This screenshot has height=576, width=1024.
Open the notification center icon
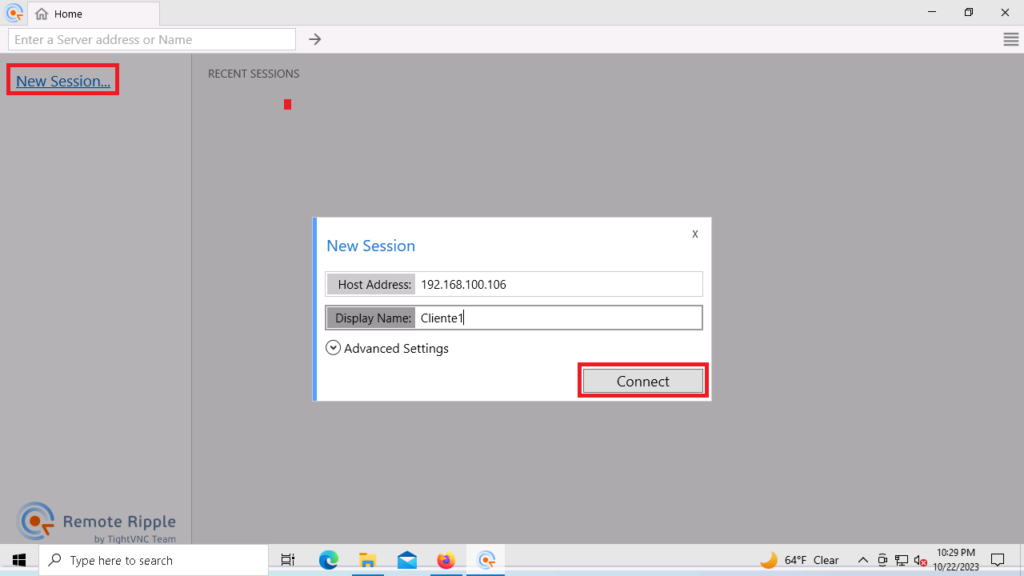click(997, 560)
